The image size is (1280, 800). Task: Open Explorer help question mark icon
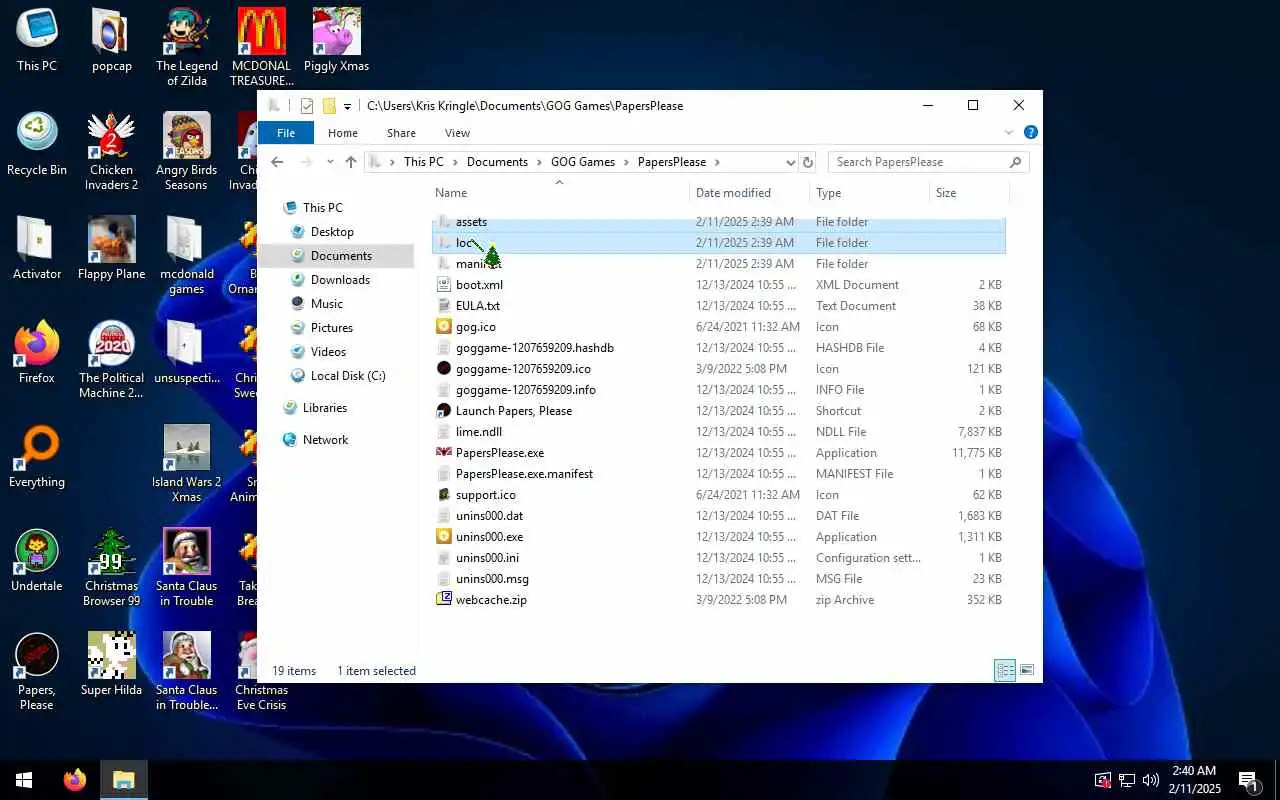(1030, 132)
